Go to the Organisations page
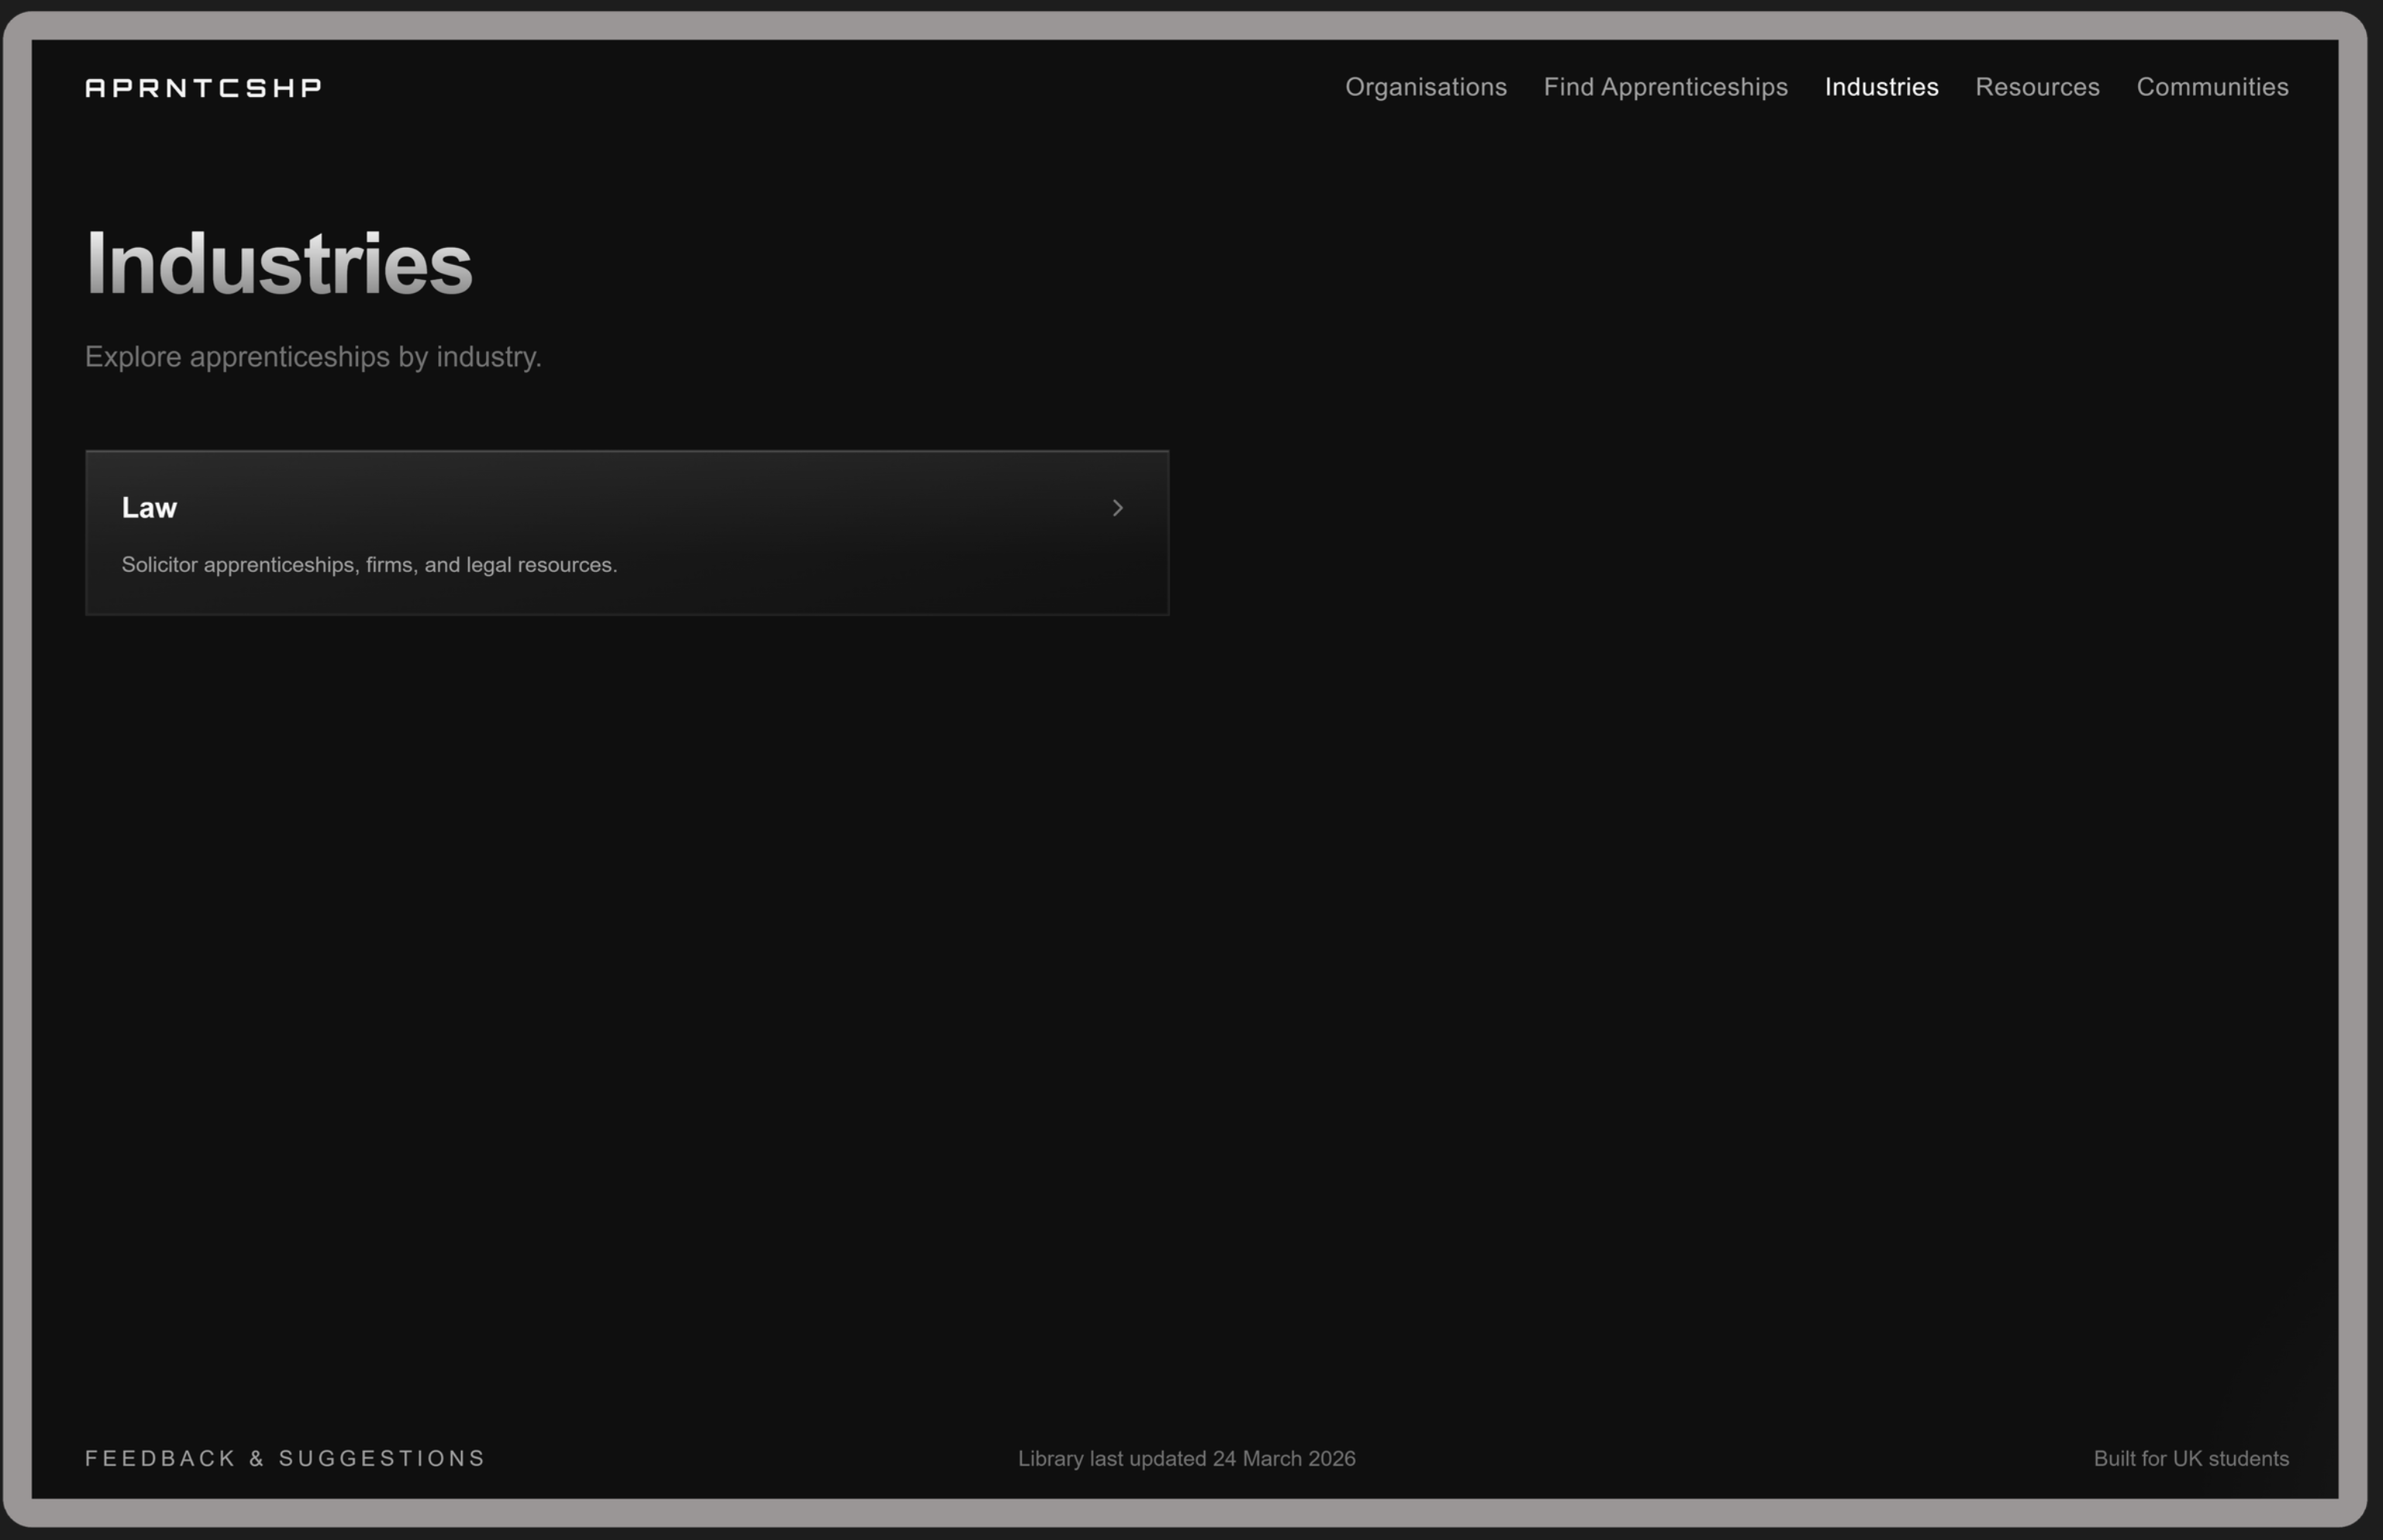Image resolution: width=2383 pixels, height=1540 pixels. pos(1425,87)
